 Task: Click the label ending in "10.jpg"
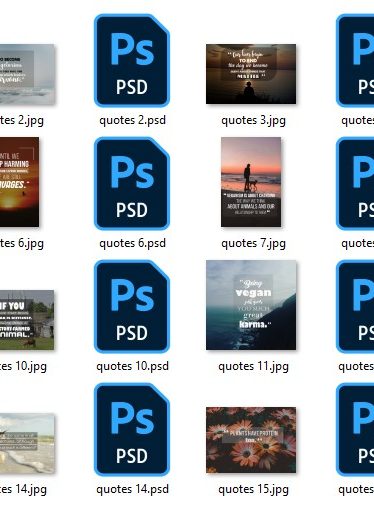pyautogui.click(x=23, y=366)
